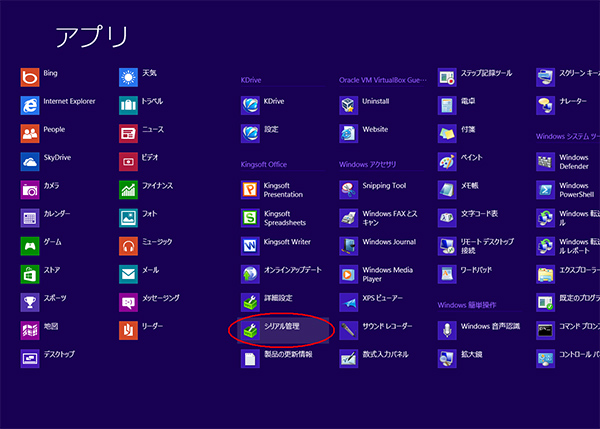Image resolution: width=600 pixels, height=429 pixels.
Task: Open Windows FAX とスキャン
Action: tap(349, 218)
